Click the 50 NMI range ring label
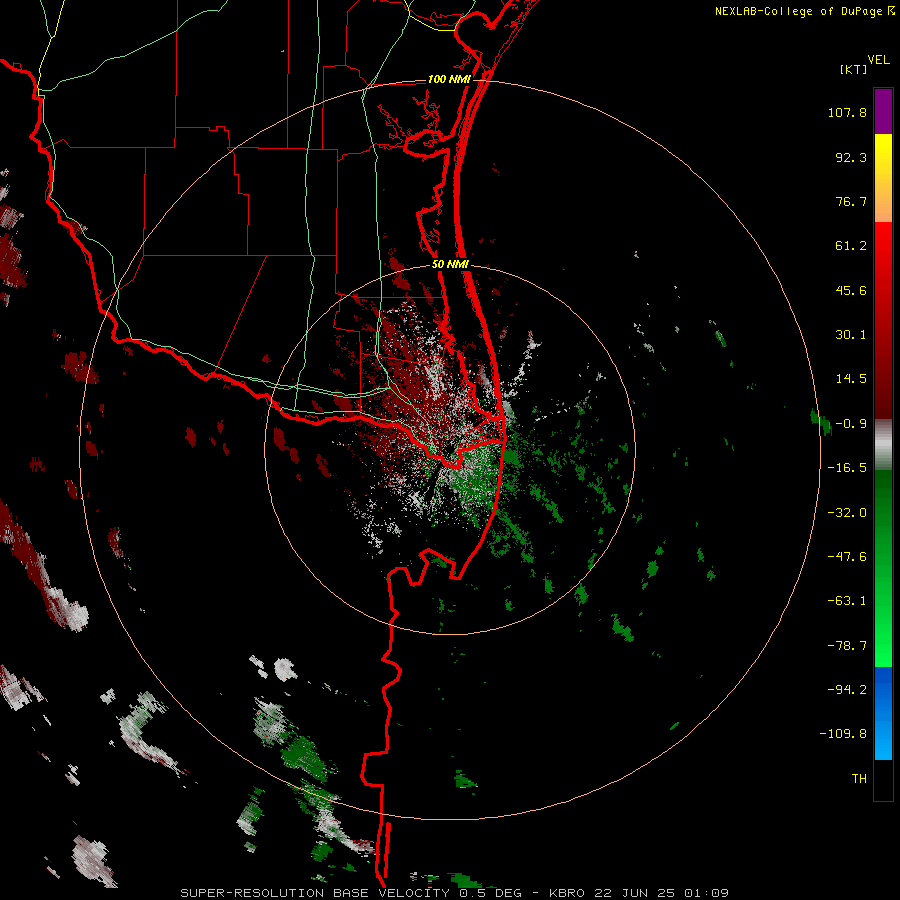 pos(450,265)
